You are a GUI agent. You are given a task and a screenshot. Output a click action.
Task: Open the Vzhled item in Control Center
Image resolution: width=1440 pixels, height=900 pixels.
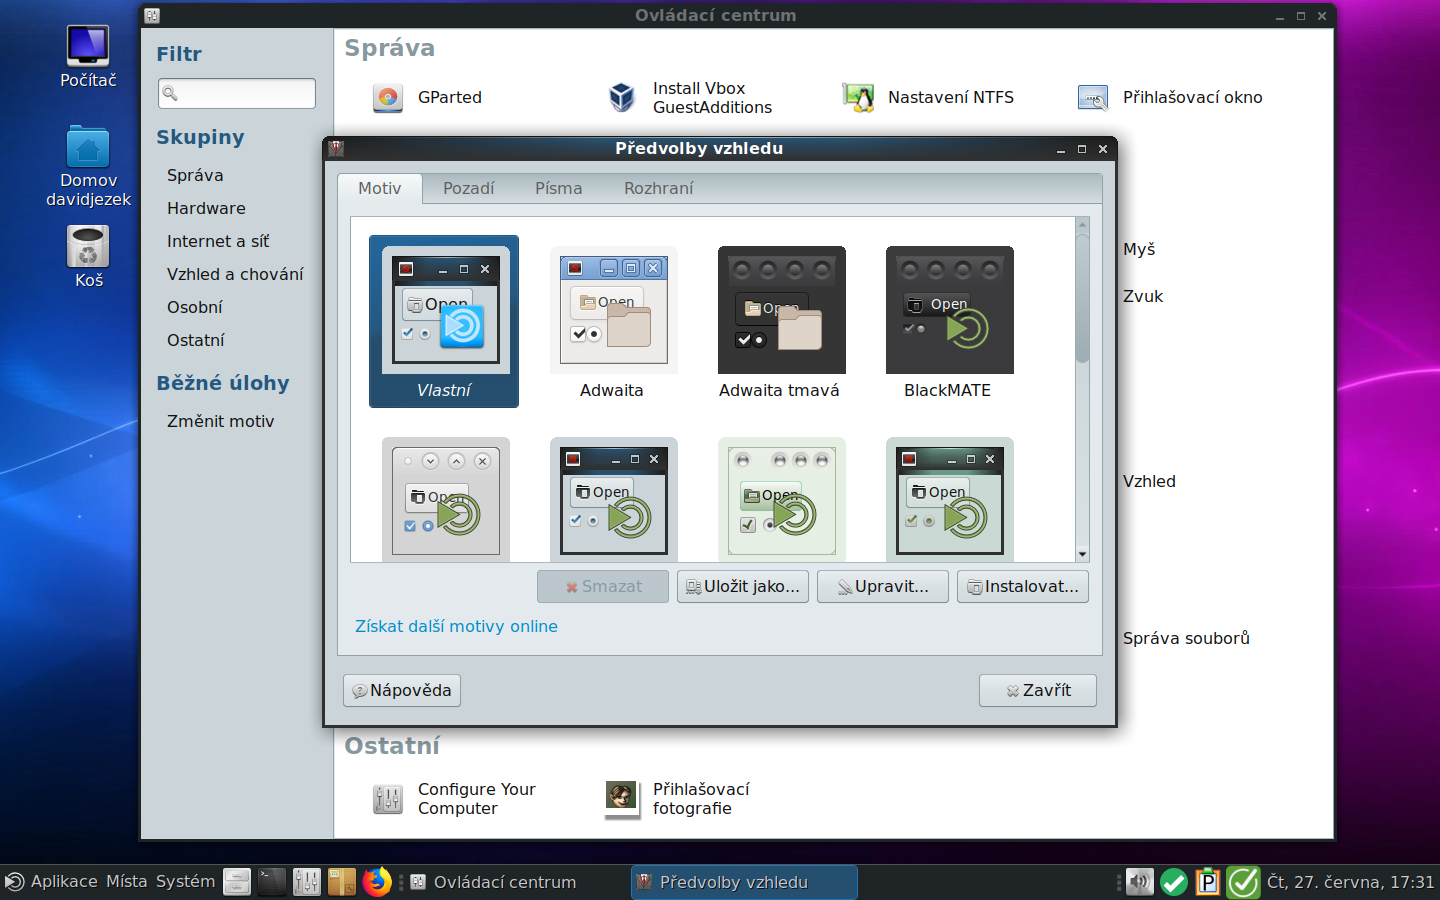coord(1149,481)
